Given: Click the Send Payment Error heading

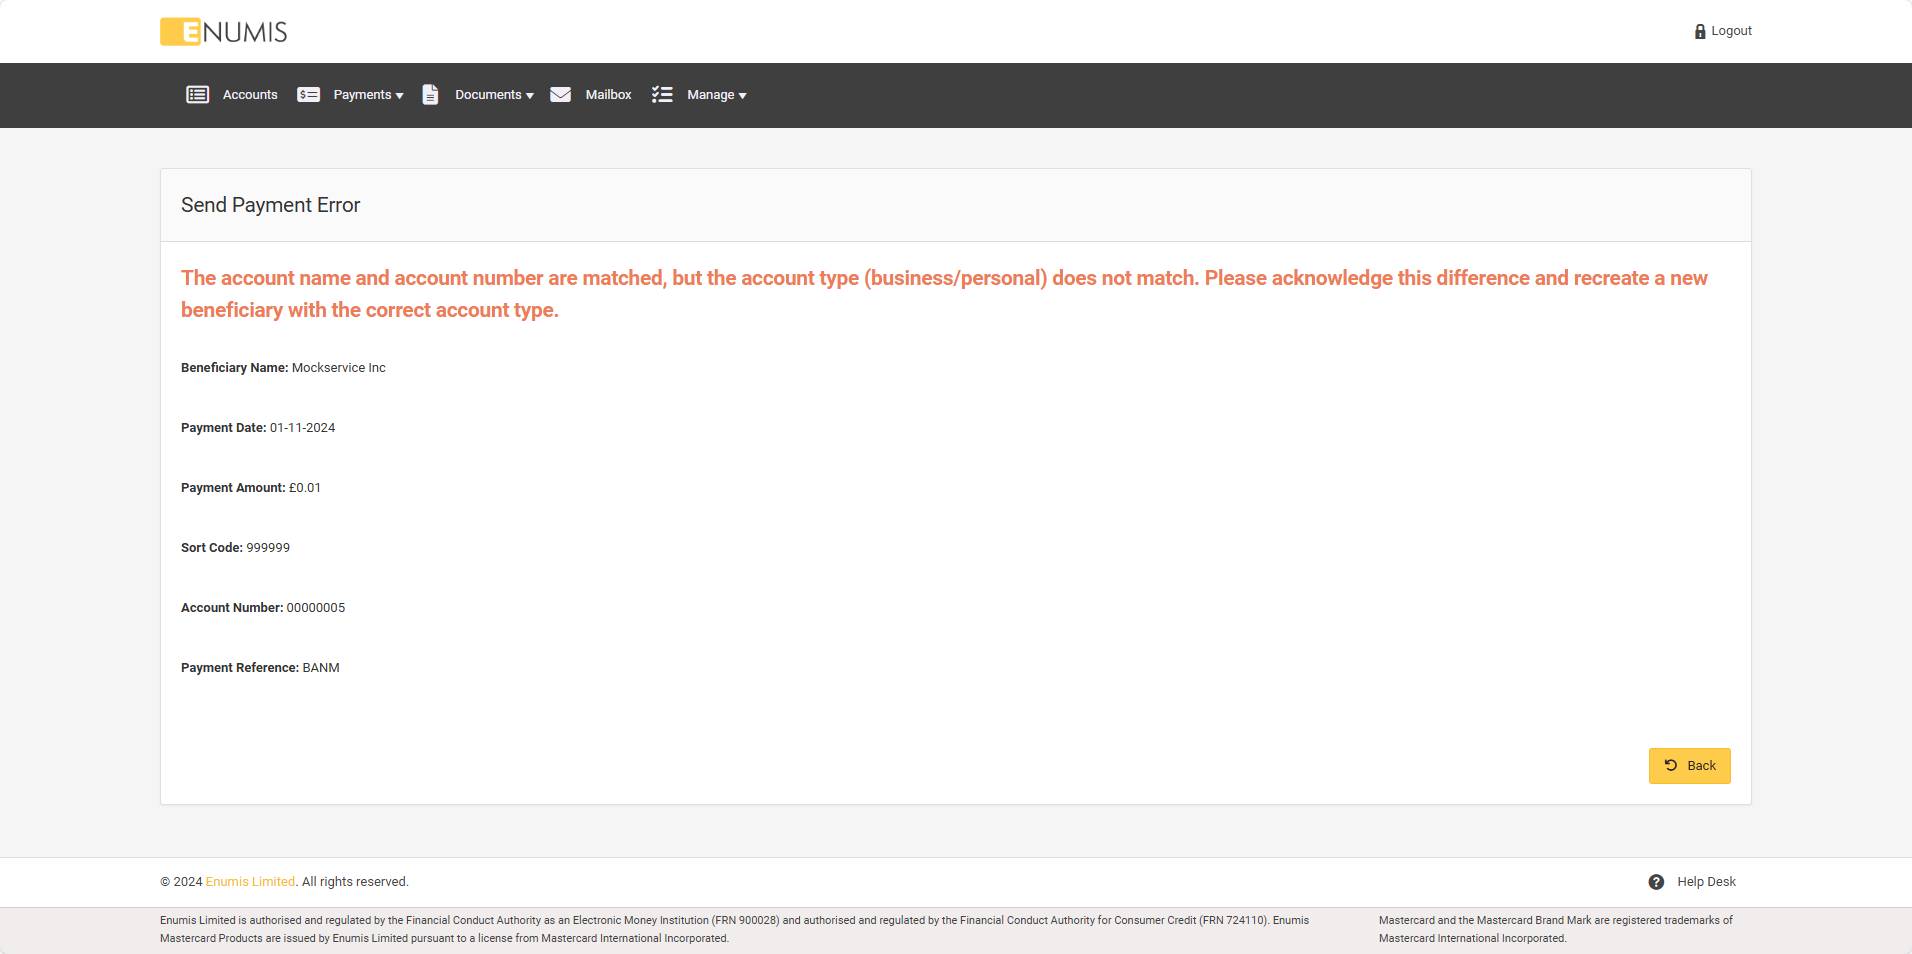Looking at the screenshot, I should (270, 205).
